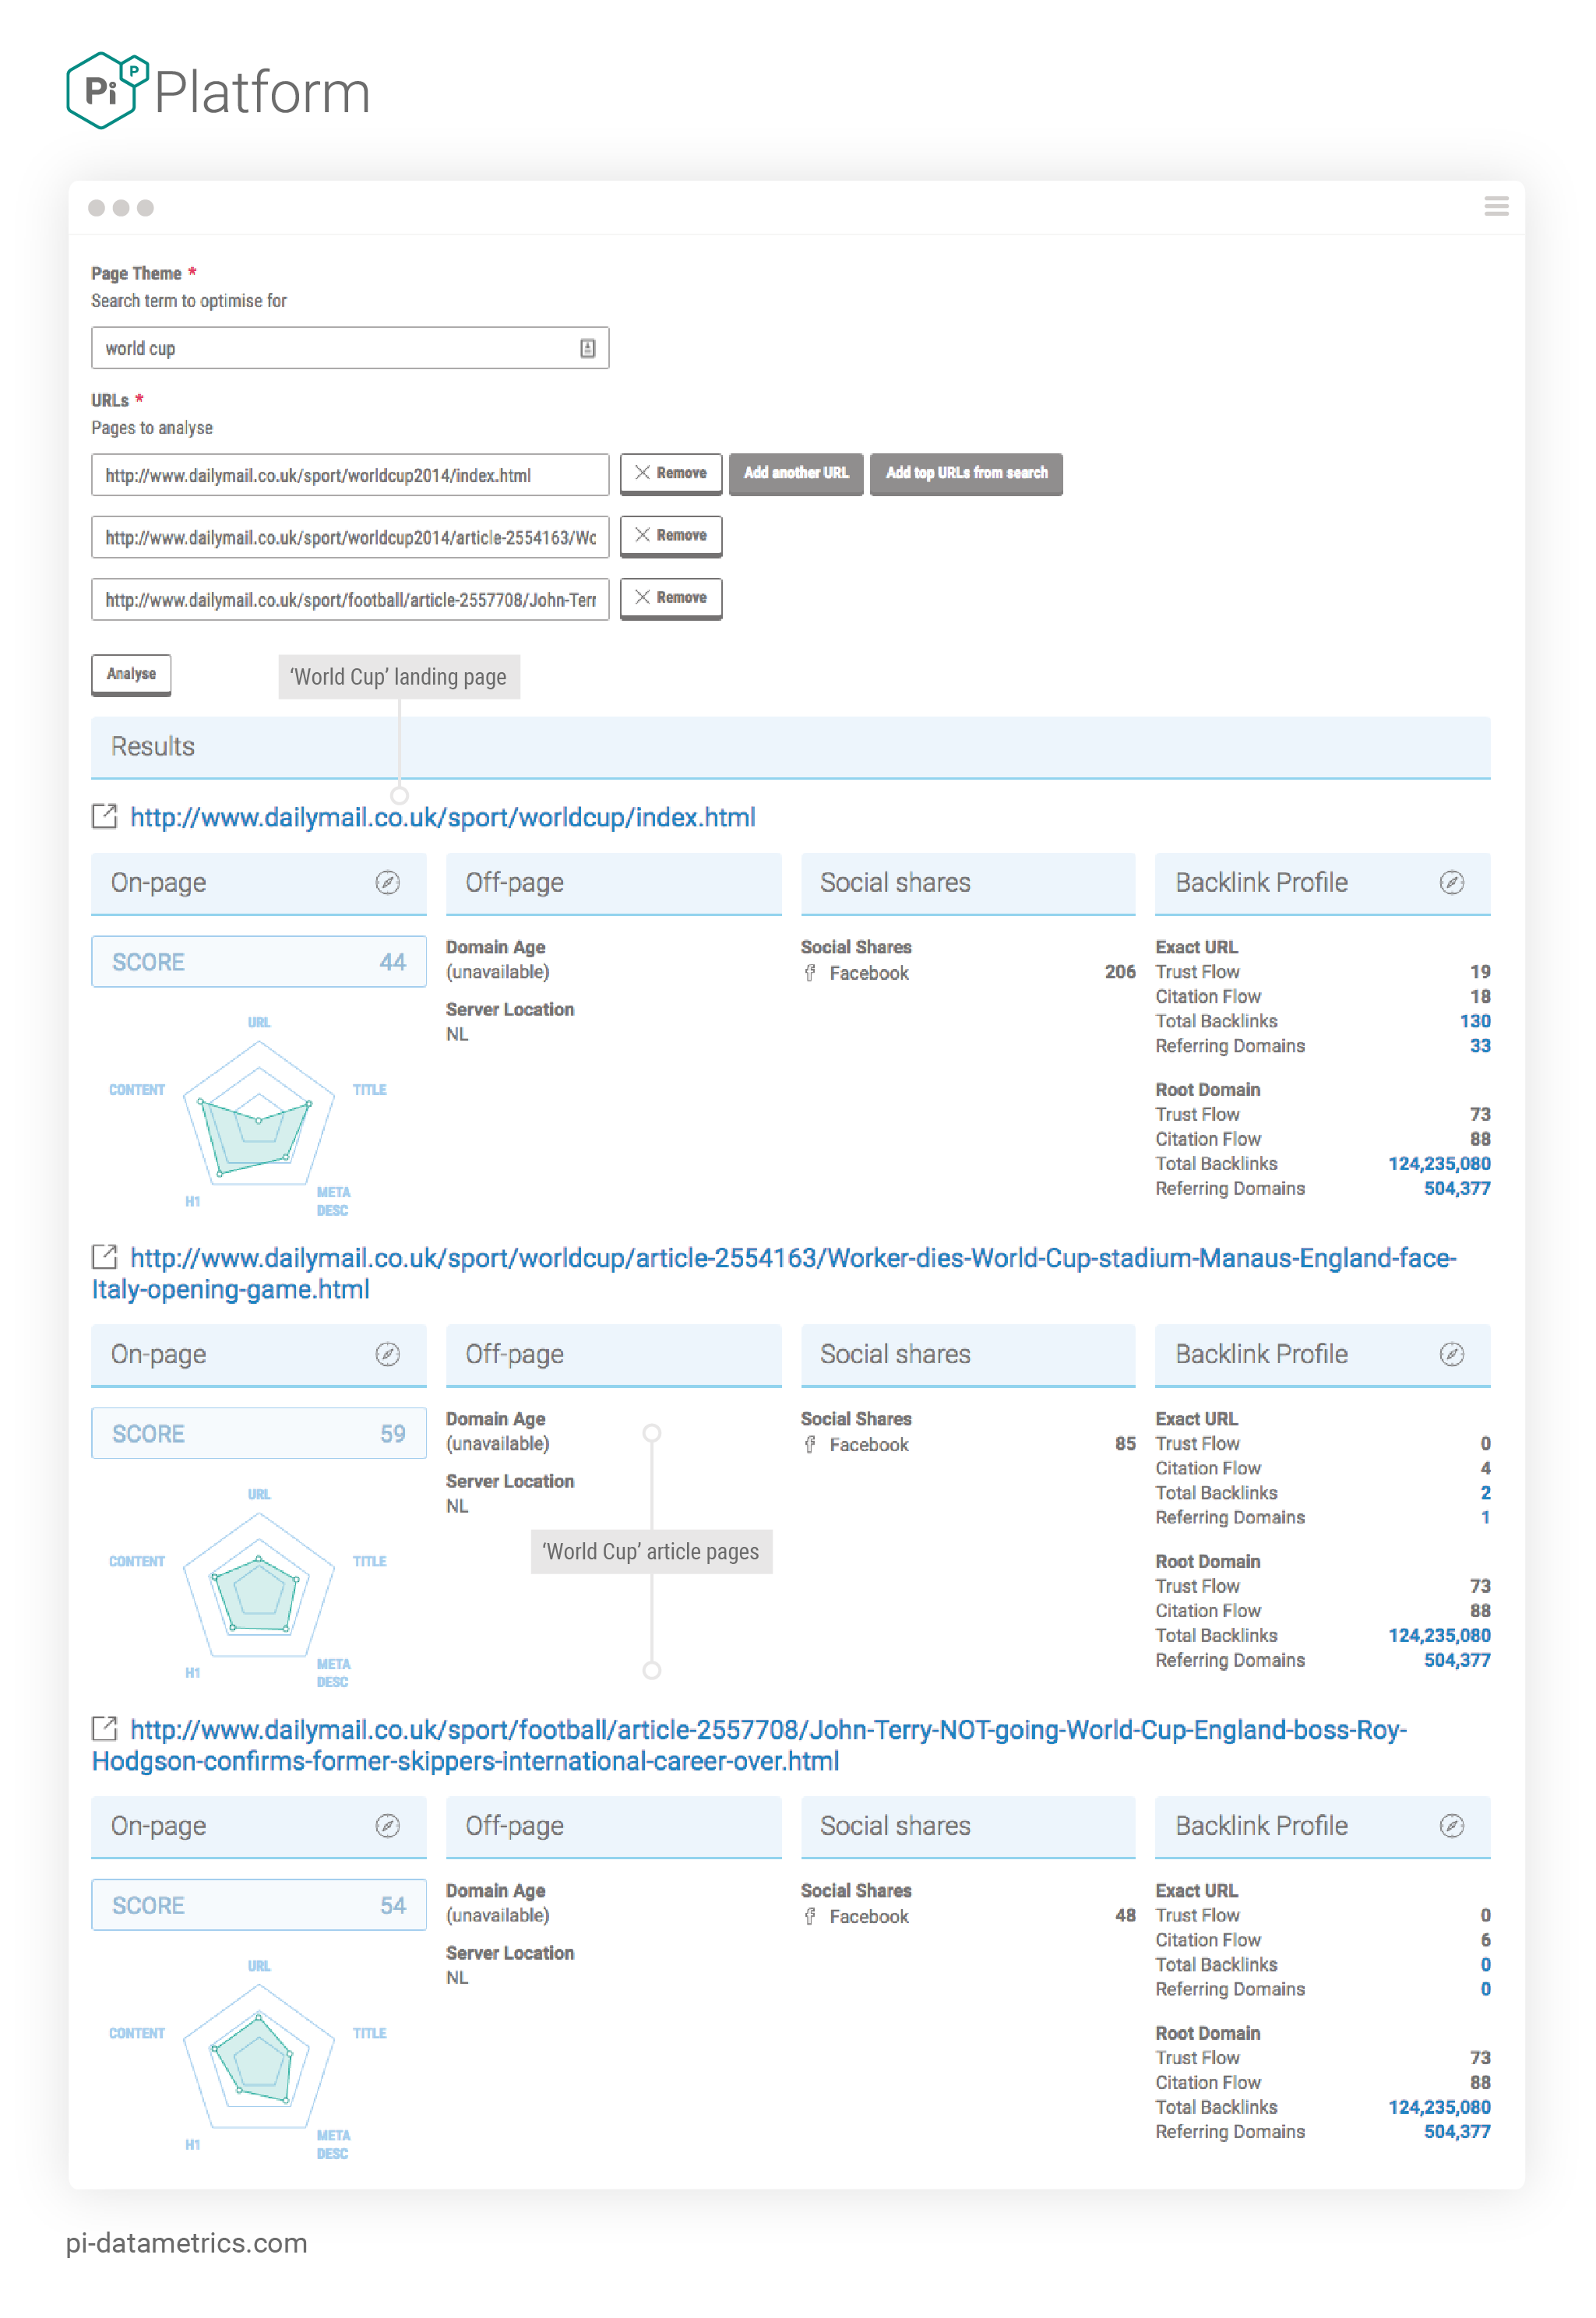Click the first result's Off-page header

[614, 883]
